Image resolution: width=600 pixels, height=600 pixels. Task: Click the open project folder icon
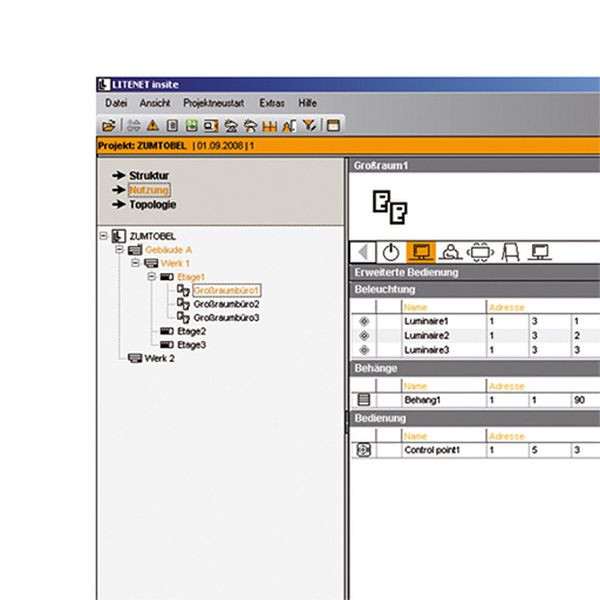tap(108, 125)
